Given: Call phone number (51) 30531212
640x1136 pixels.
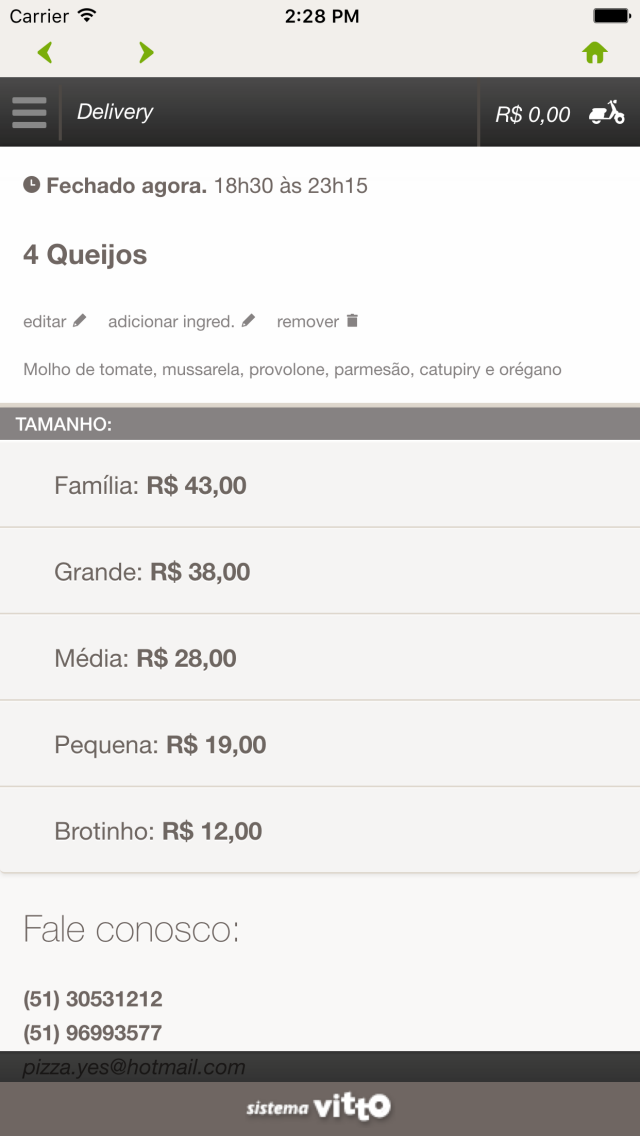Looking at the screenshot, I should coord(93,999).
